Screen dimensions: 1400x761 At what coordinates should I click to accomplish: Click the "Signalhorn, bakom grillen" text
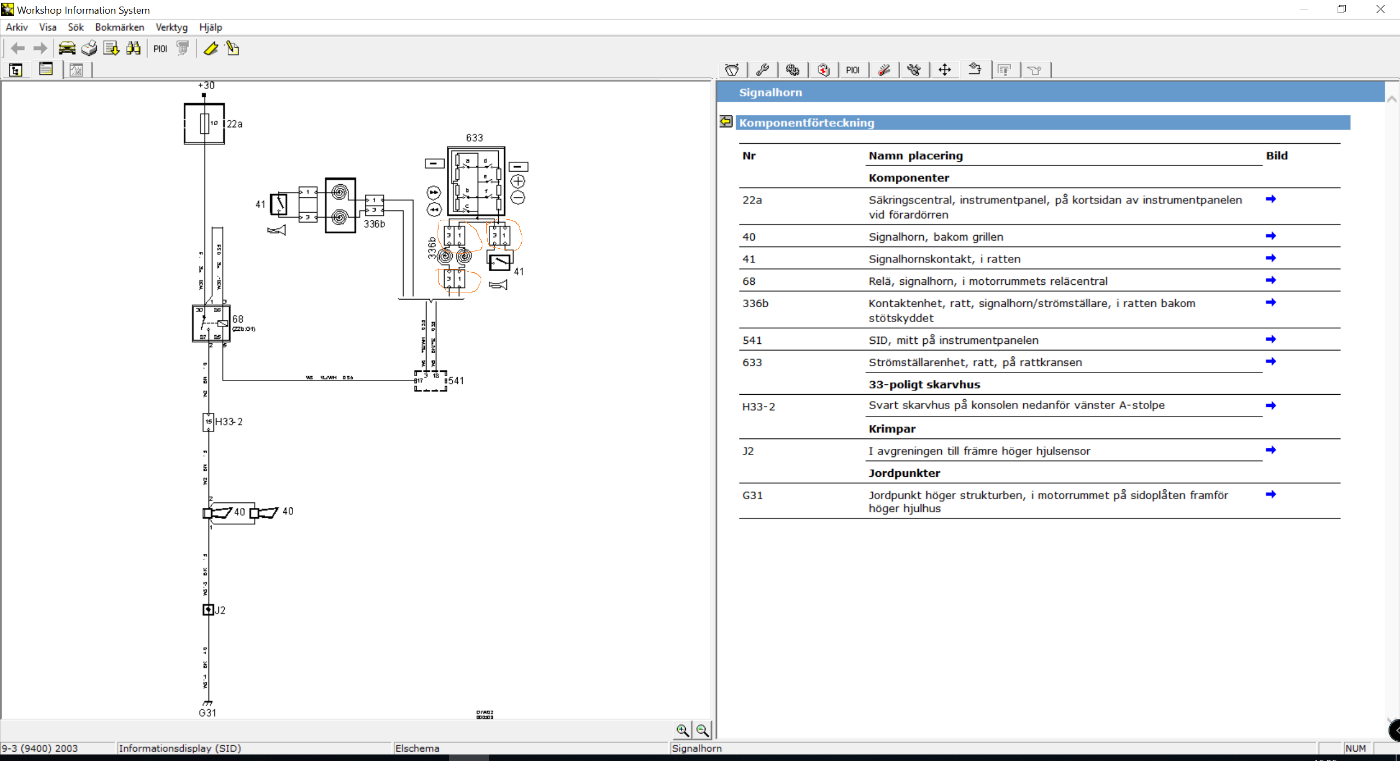(936, 237)
